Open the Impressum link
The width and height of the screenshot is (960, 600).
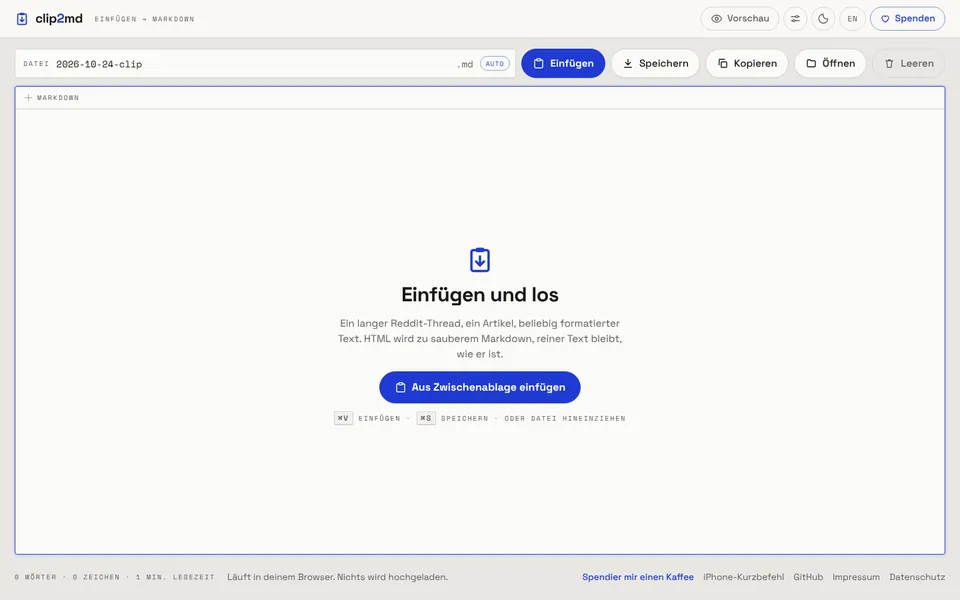(856, 577)
